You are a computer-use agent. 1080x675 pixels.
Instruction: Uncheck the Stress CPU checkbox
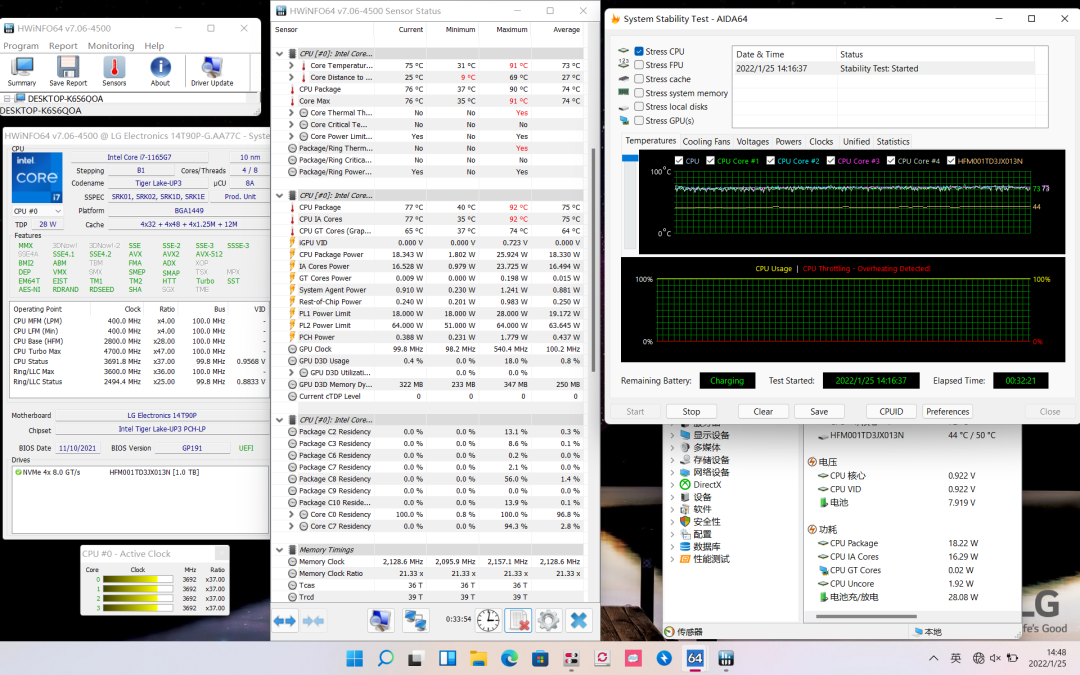[639, 51]
